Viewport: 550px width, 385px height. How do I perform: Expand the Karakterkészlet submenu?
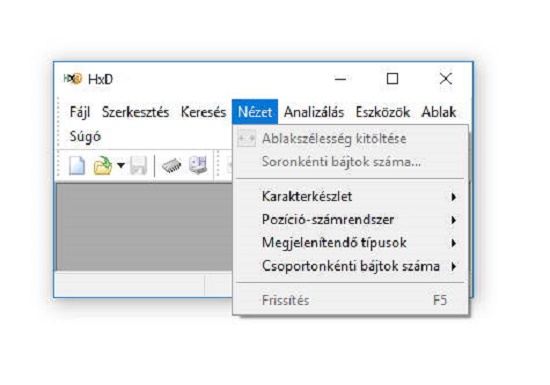click(350, 196)
